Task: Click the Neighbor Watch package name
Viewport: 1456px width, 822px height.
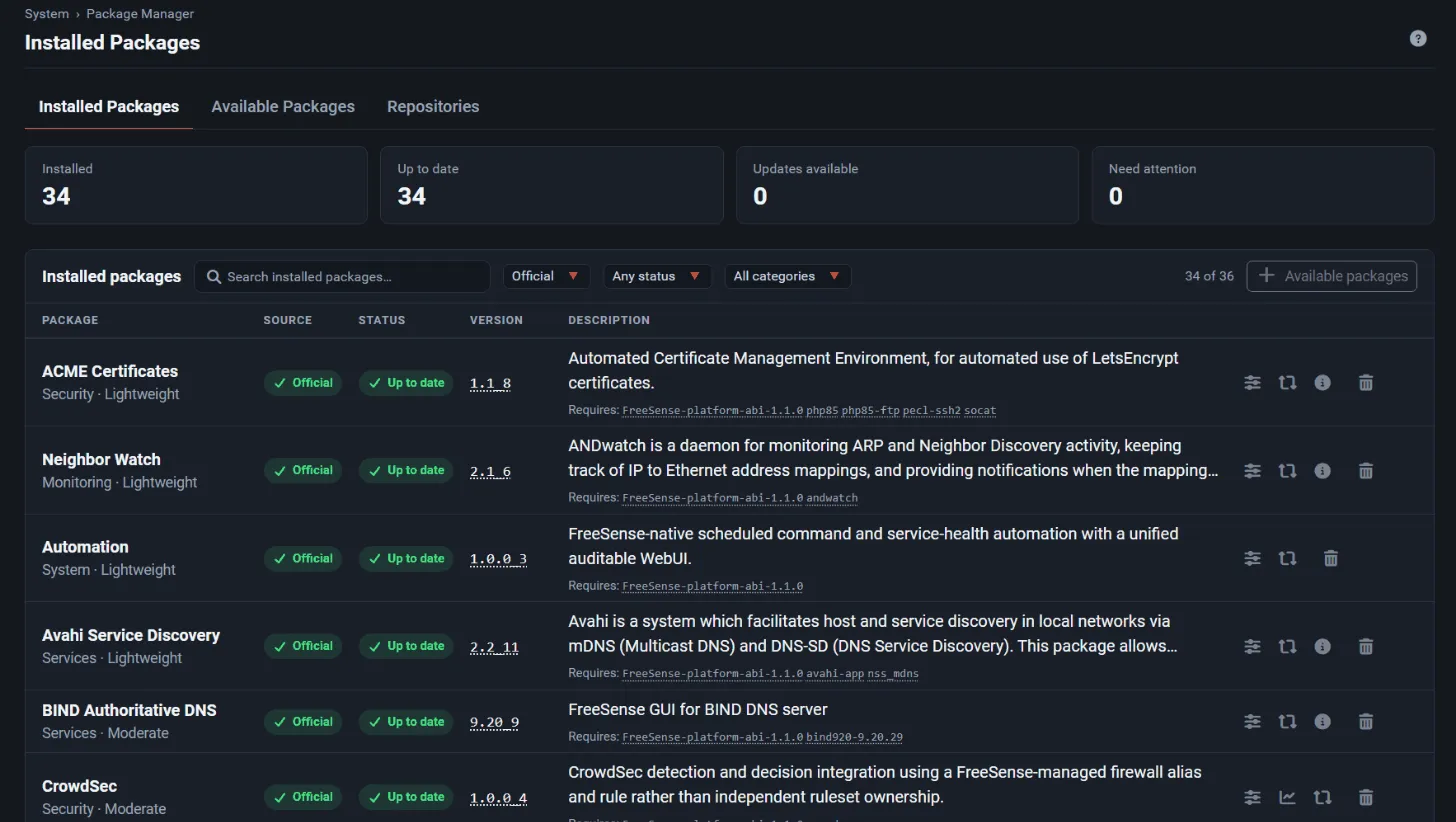Action: click(101, 459)
